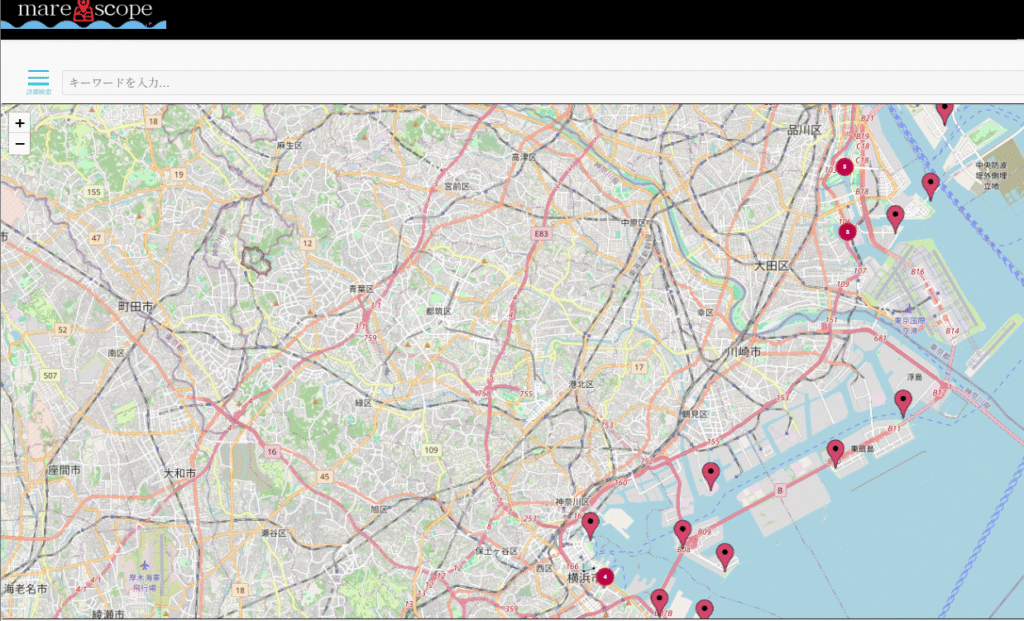Click the route 12 road shield

point(307,244)
